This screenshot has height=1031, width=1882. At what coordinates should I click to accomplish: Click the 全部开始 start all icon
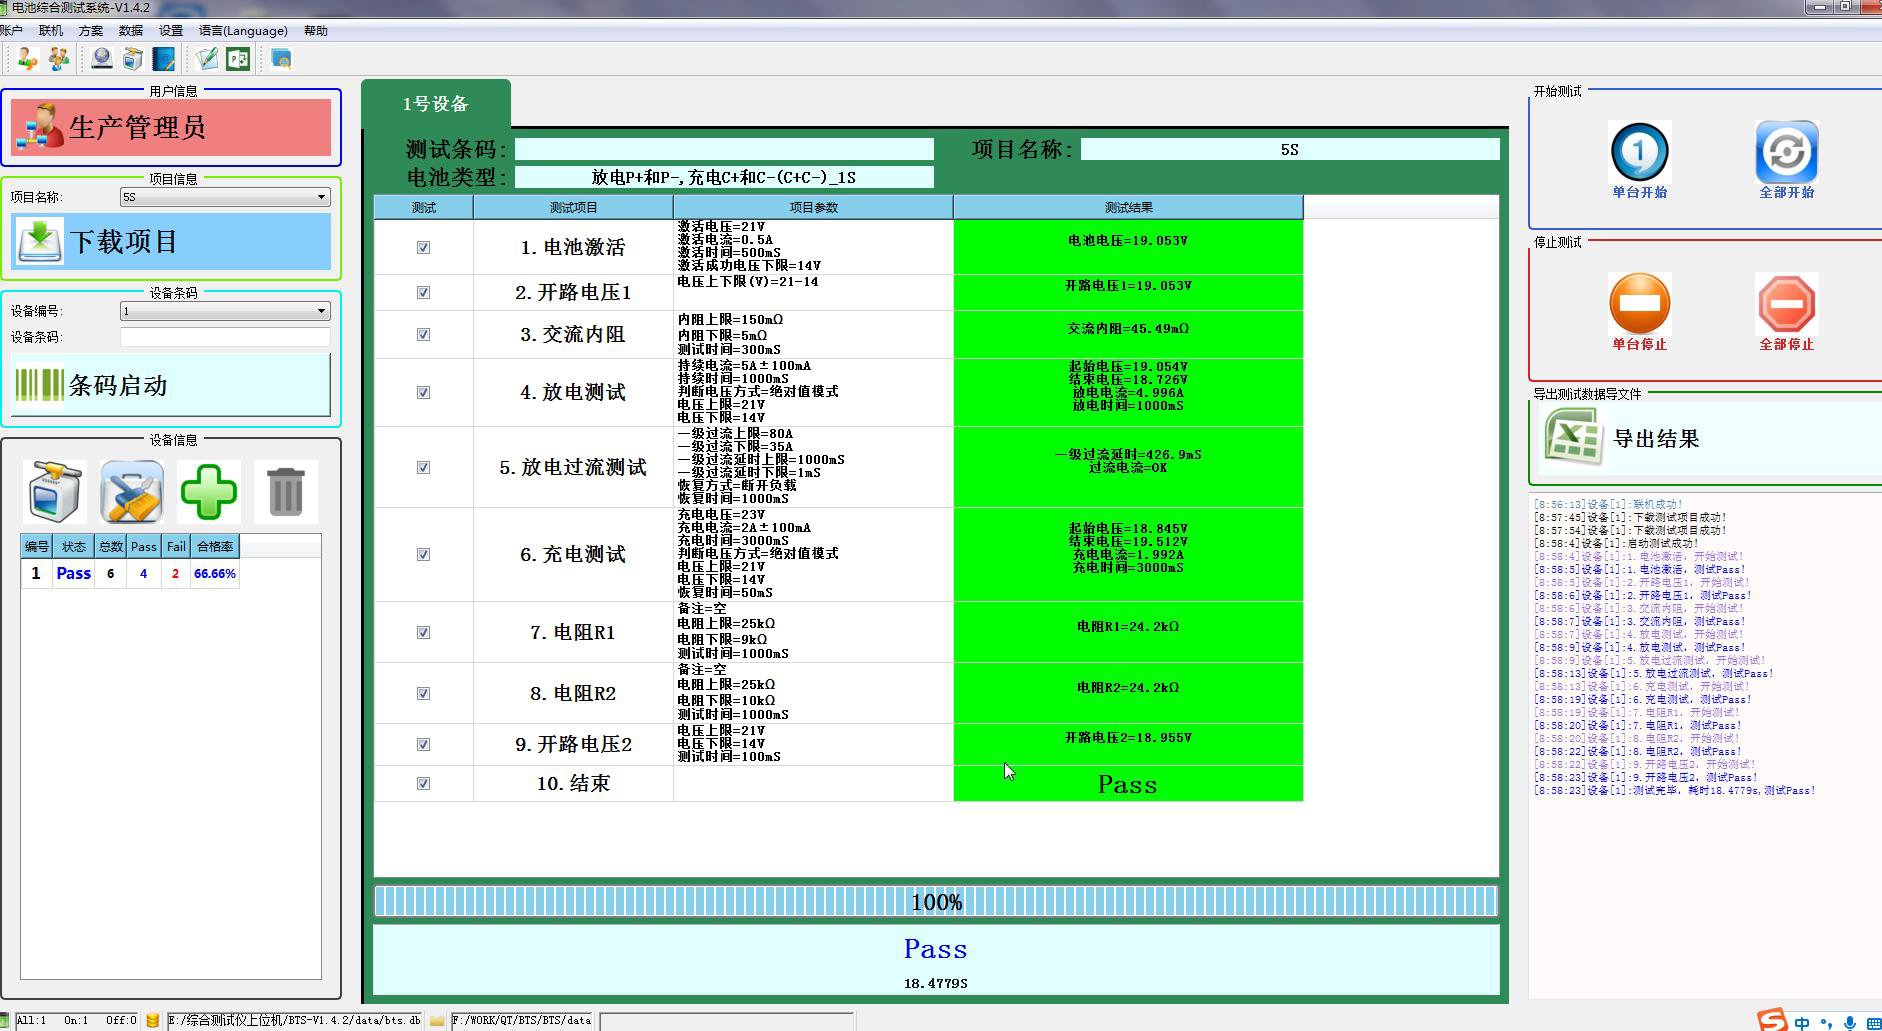pos(1786,153)
